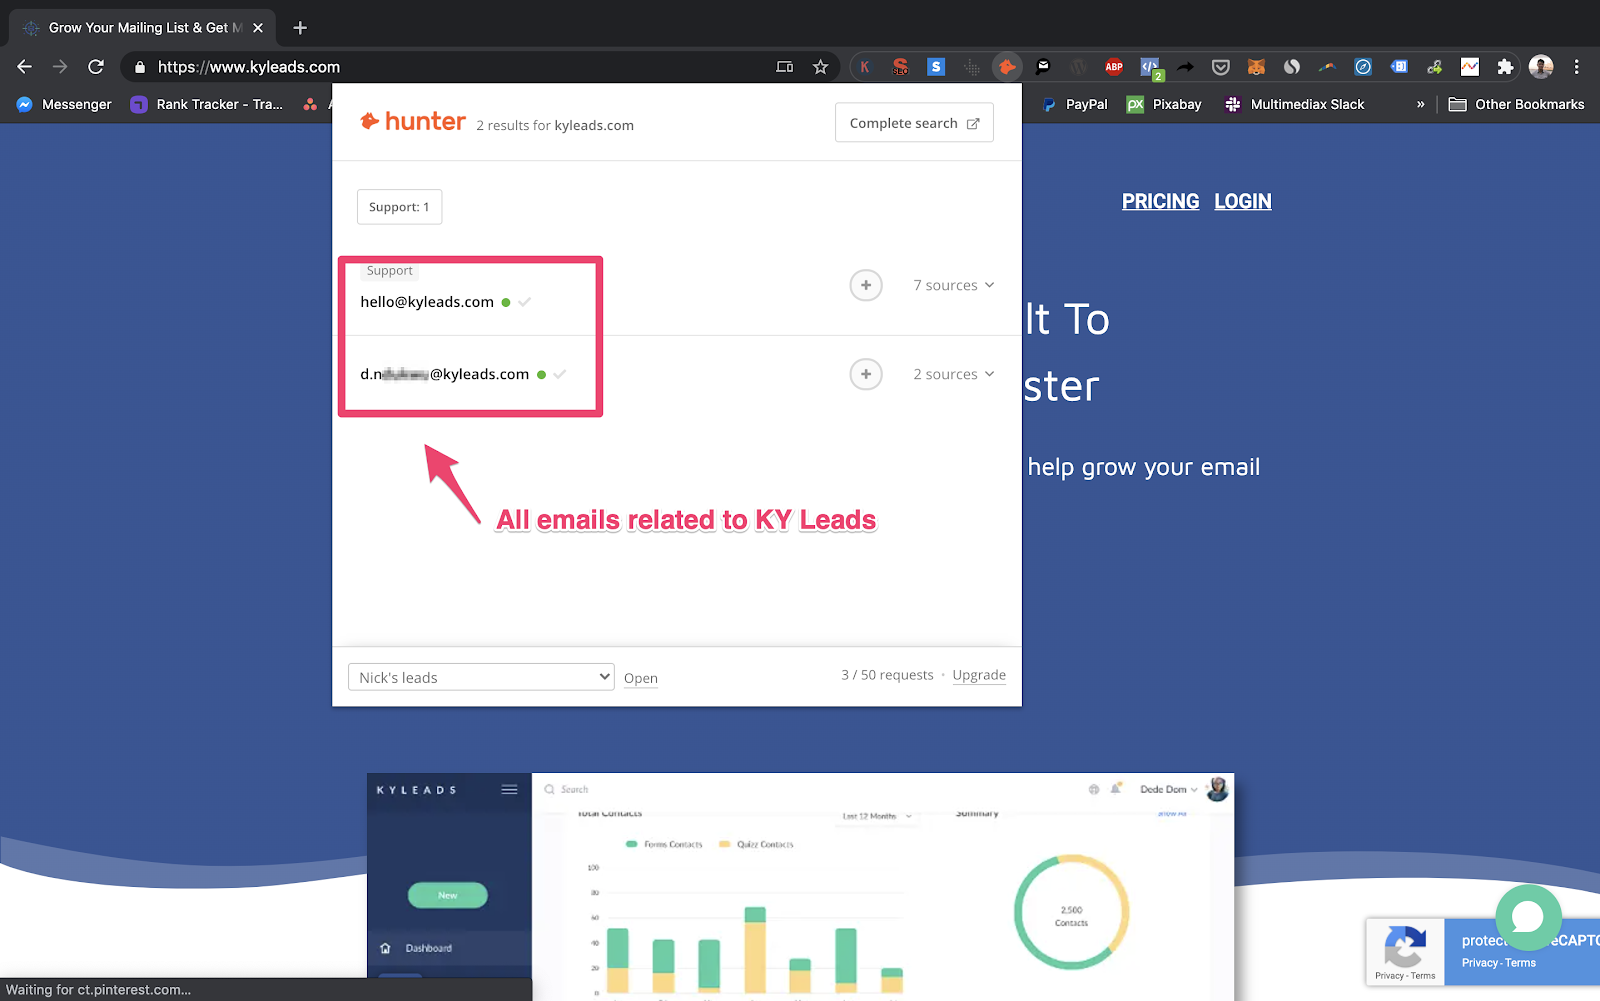Open the MetaMask fox extension
Screen dimensions: 1600x1001
pos(1256,67)
